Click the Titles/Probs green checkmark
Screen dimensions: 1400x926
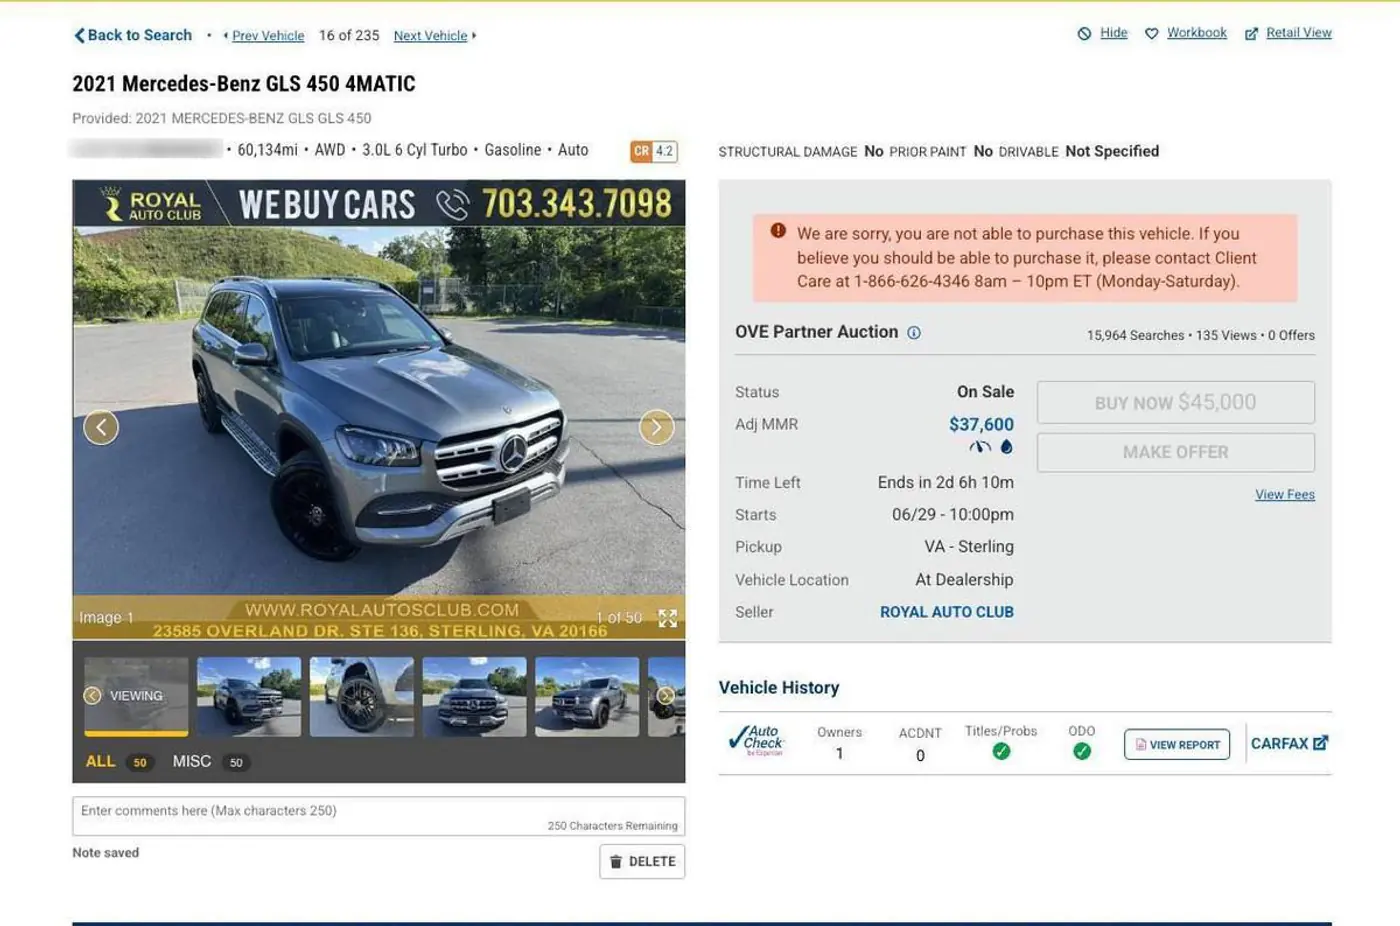click(x=1001, y=752)
